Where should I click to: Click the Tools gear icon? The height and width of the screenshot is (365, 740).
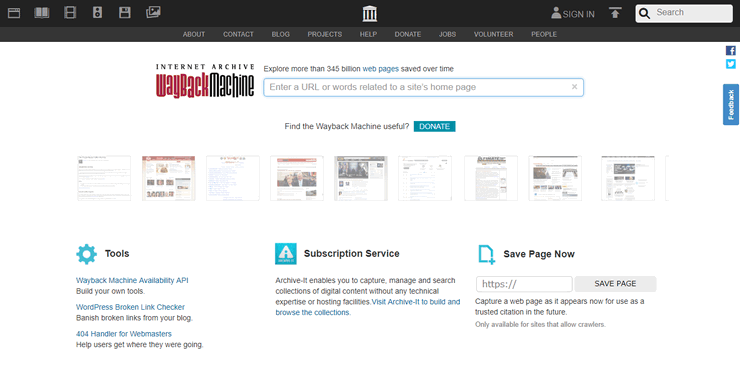[x=86, y=254]
